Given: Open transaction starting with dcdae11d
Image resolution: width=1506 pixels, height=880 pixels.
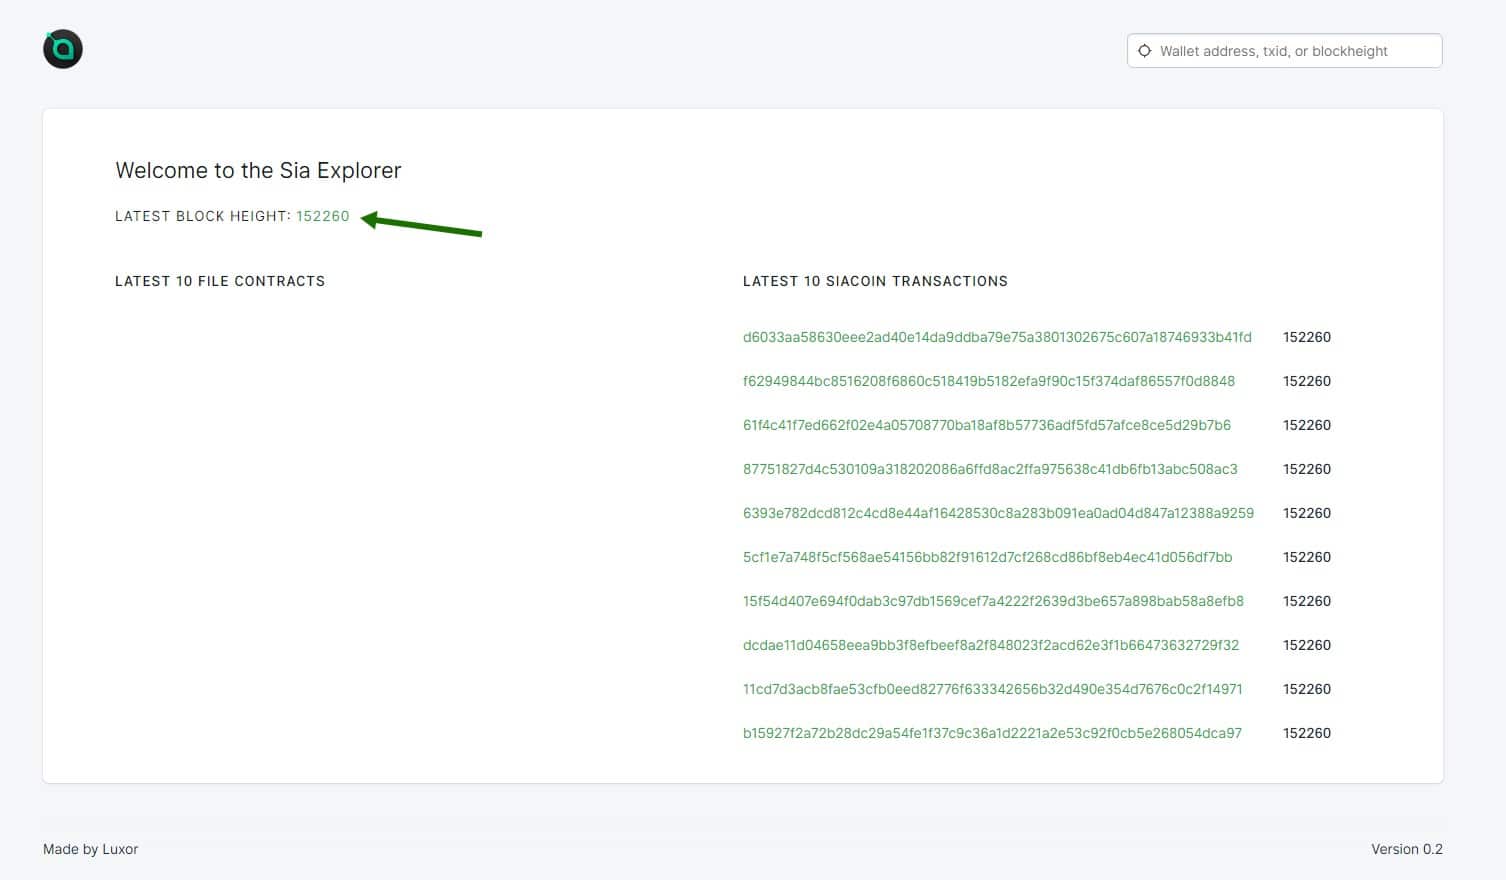Looking at the screenshot, I should coord(991,645).
